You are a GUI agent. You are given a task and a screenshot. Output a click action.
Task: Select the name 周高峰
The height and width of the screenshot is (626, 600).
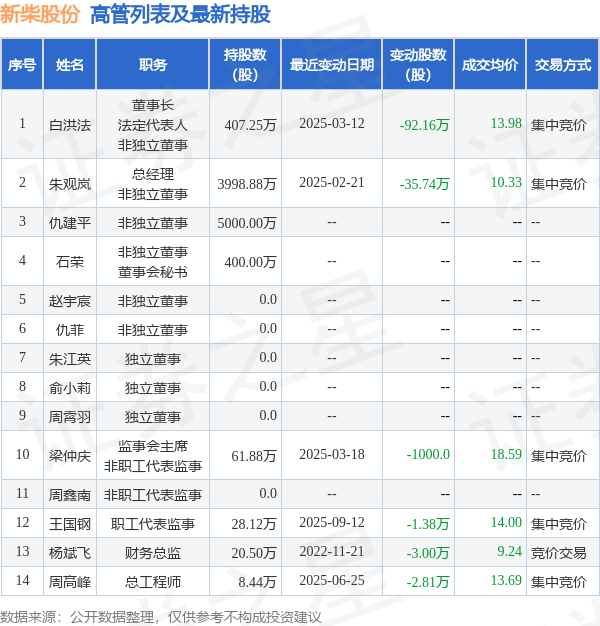coord(70,582)
